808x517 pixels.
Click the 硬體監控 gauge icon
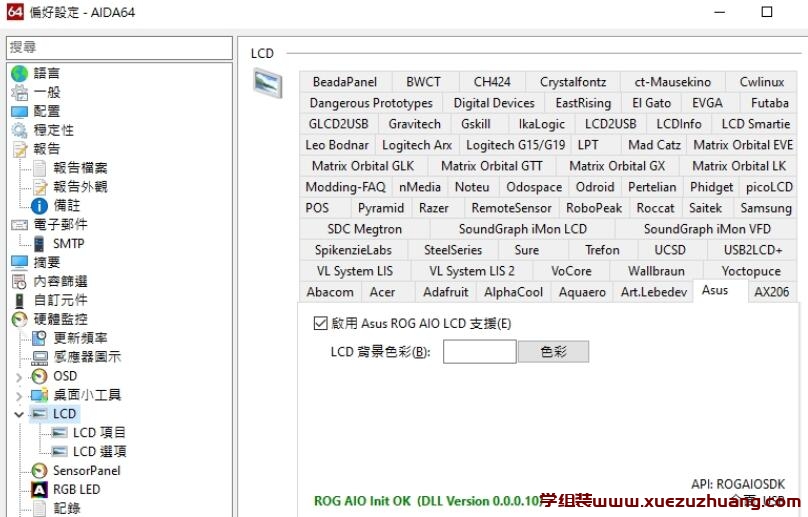tap(19, 319)
